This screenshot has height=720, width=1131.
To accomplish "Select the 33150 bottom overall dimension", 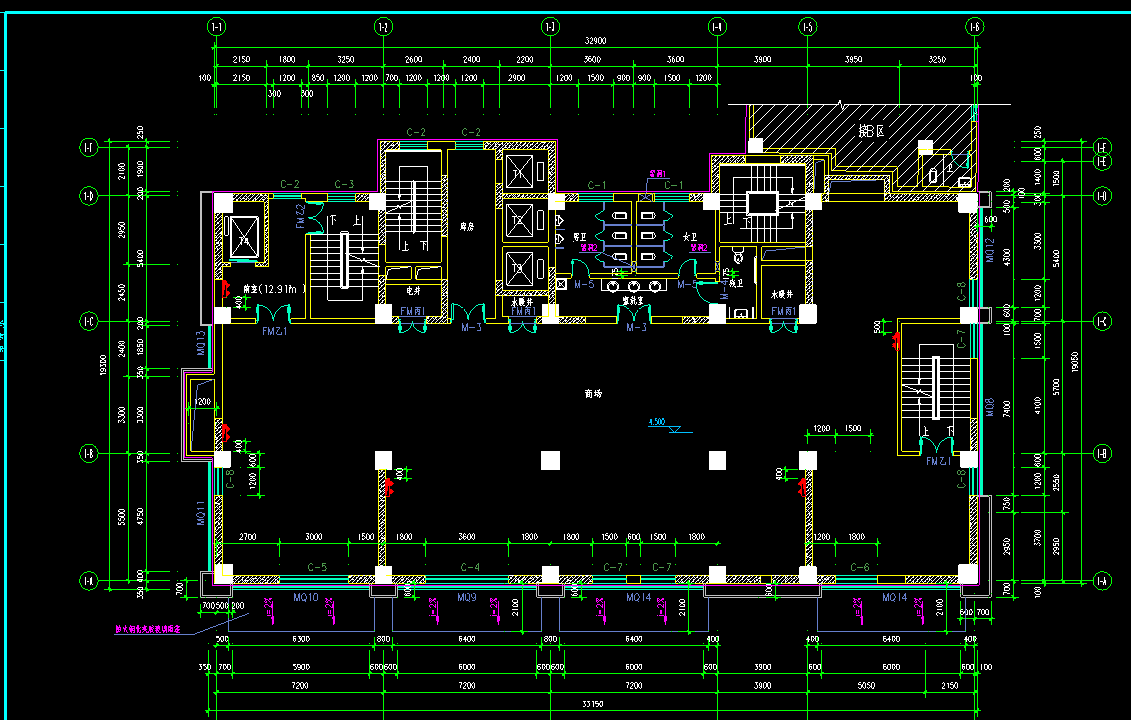I will [596, 705].
